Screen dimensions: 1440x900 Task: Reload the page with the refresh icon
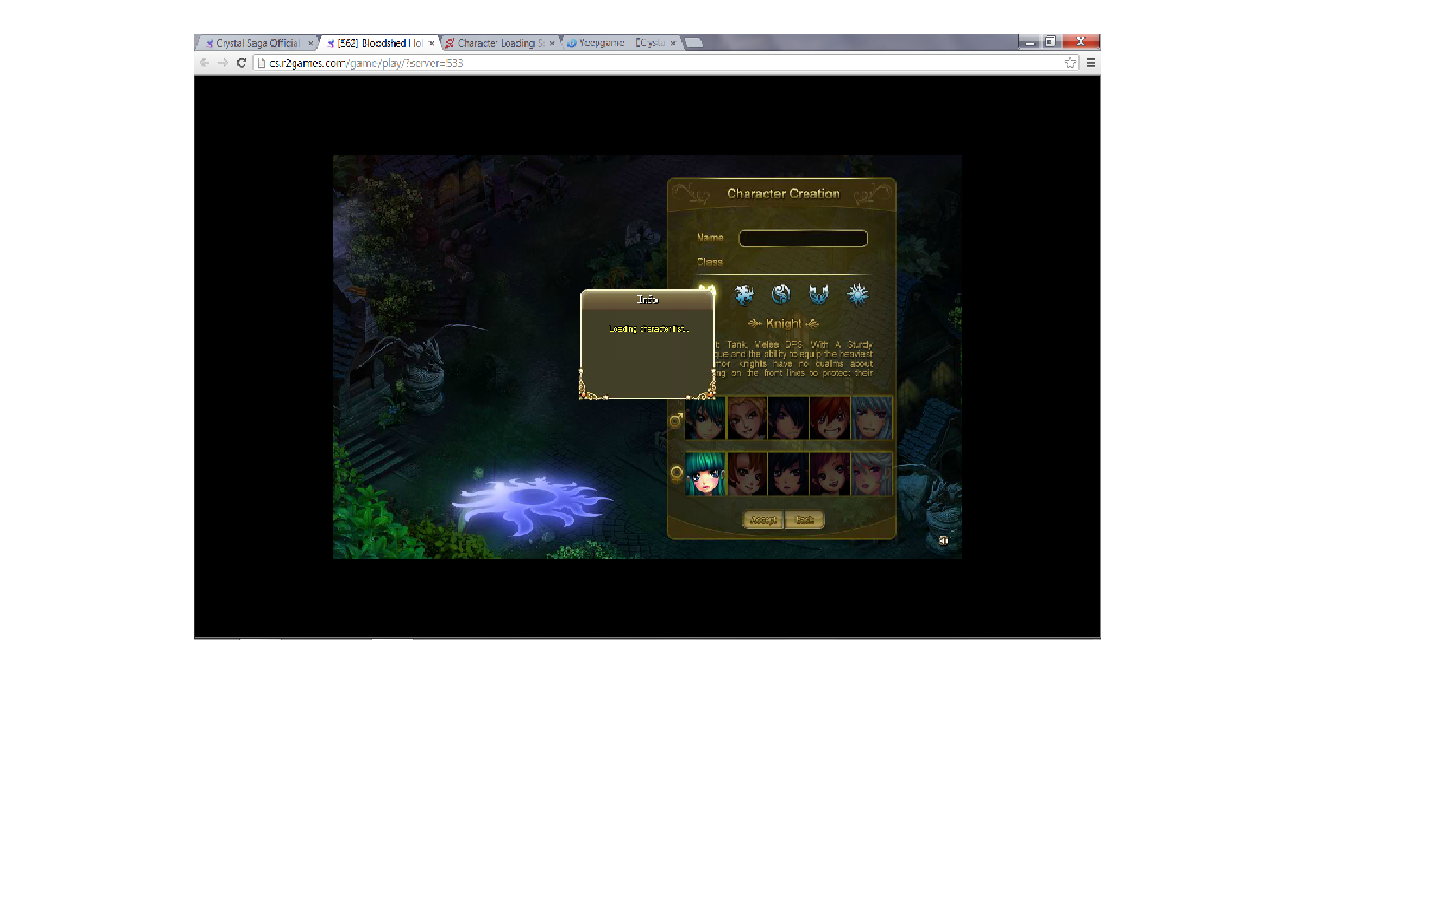click(x=241, y=63)
